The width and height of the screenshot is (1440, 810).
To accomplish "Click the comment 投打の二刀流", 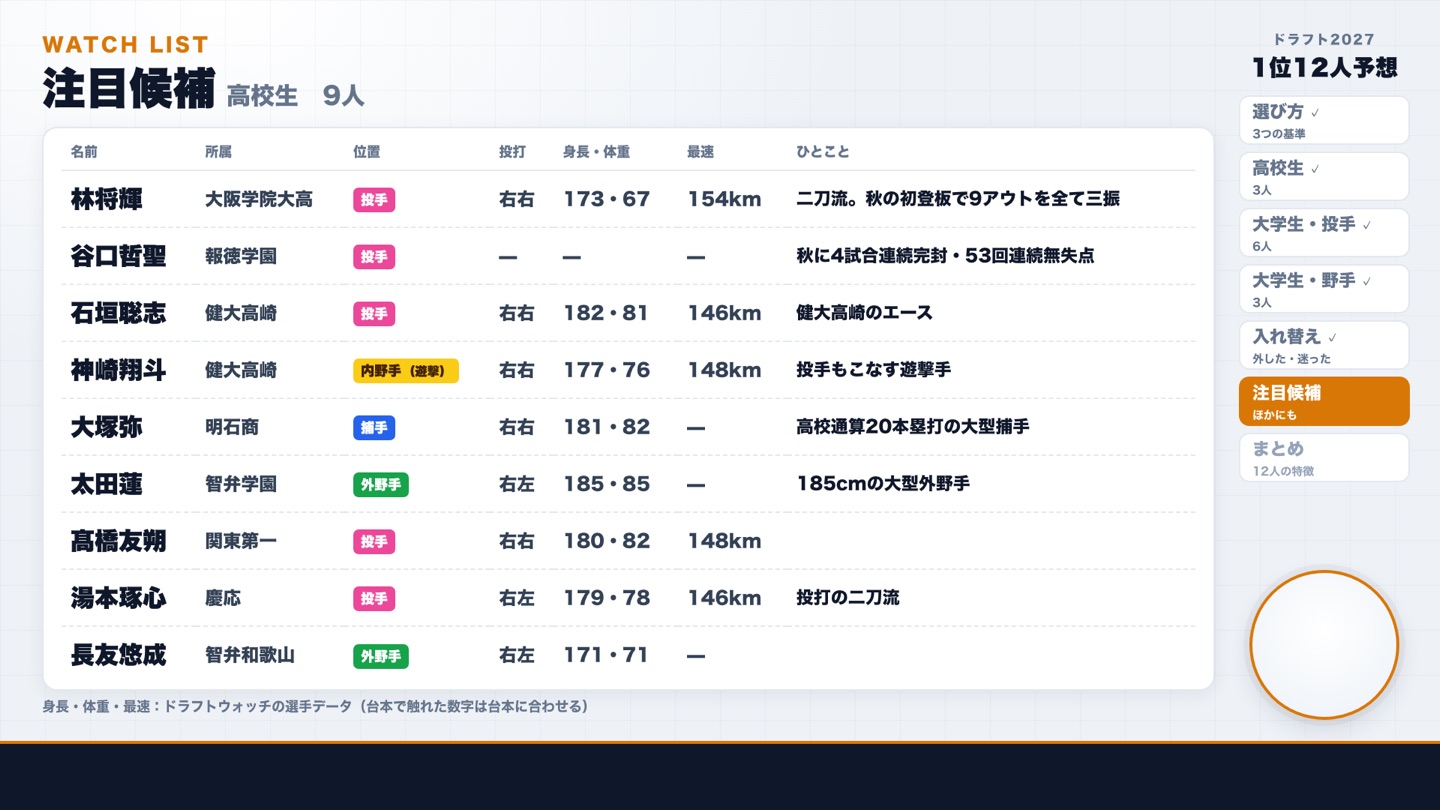I will (x=848, y=598).
